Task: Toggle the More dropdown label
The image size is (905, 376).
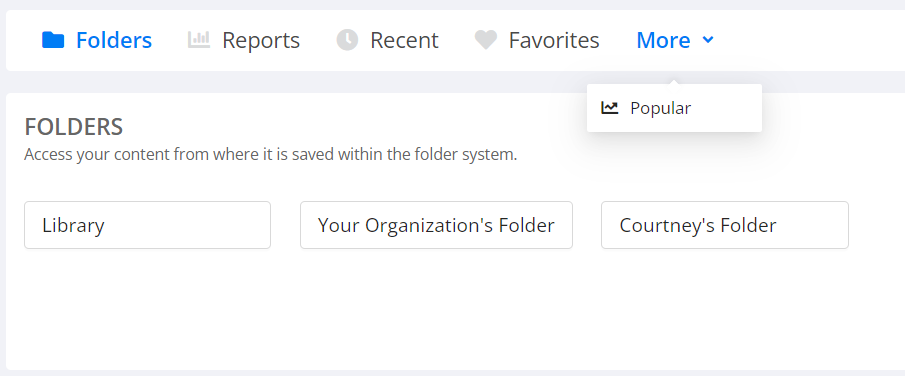Action: [663, 40]
